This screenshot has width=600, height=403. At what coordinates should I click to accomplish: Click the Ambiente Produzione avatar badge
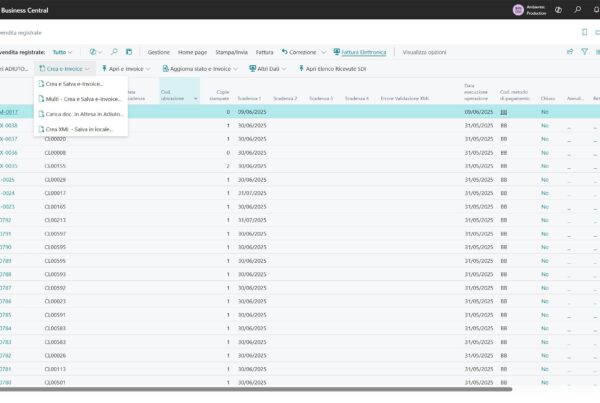(x=518, y=9)
